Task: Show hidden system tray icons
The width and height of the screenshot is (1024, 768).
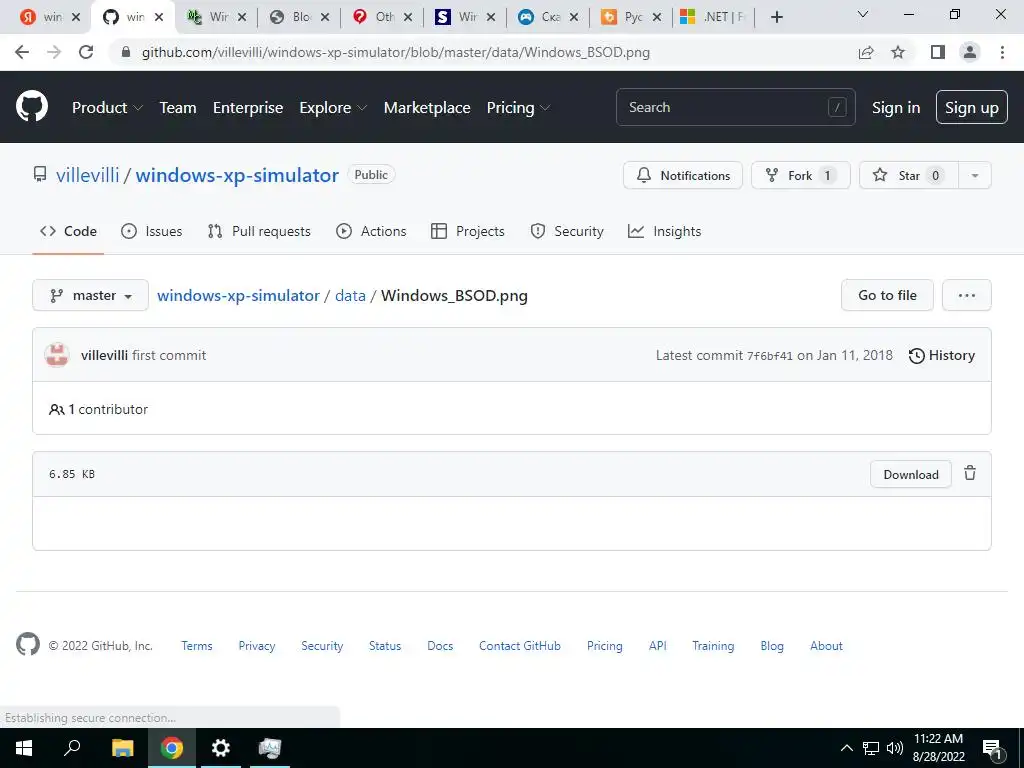Action: [x=846, y=748]
